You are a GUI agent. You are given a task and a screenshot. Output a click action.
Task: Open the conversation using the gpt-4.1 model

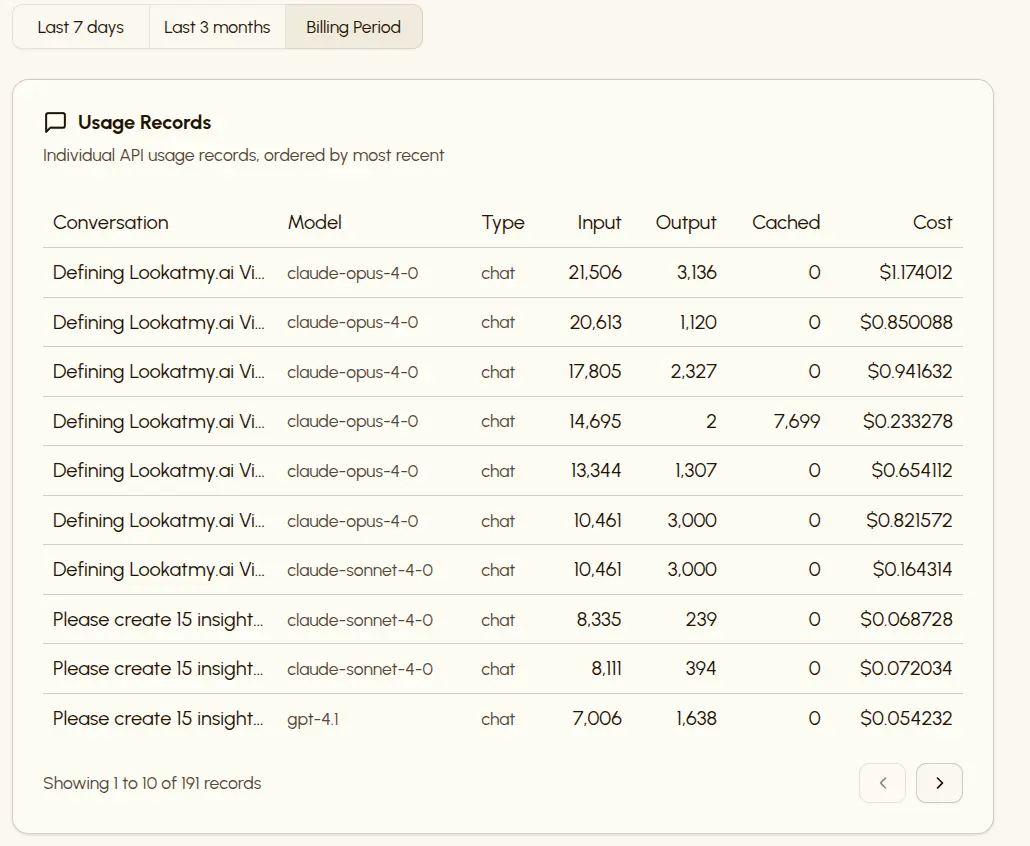click(x=158, y=719)
